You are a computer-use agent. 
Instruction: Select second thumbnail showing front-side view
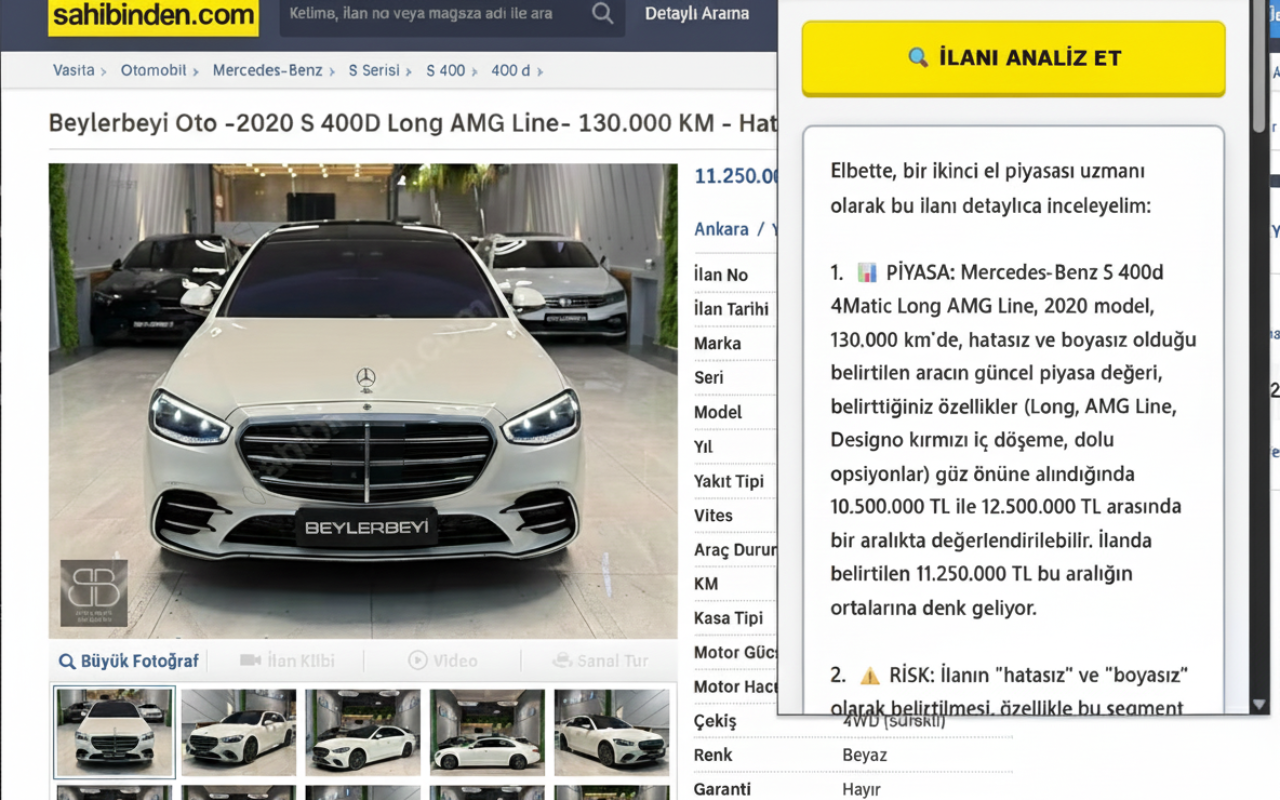(239, 732)
